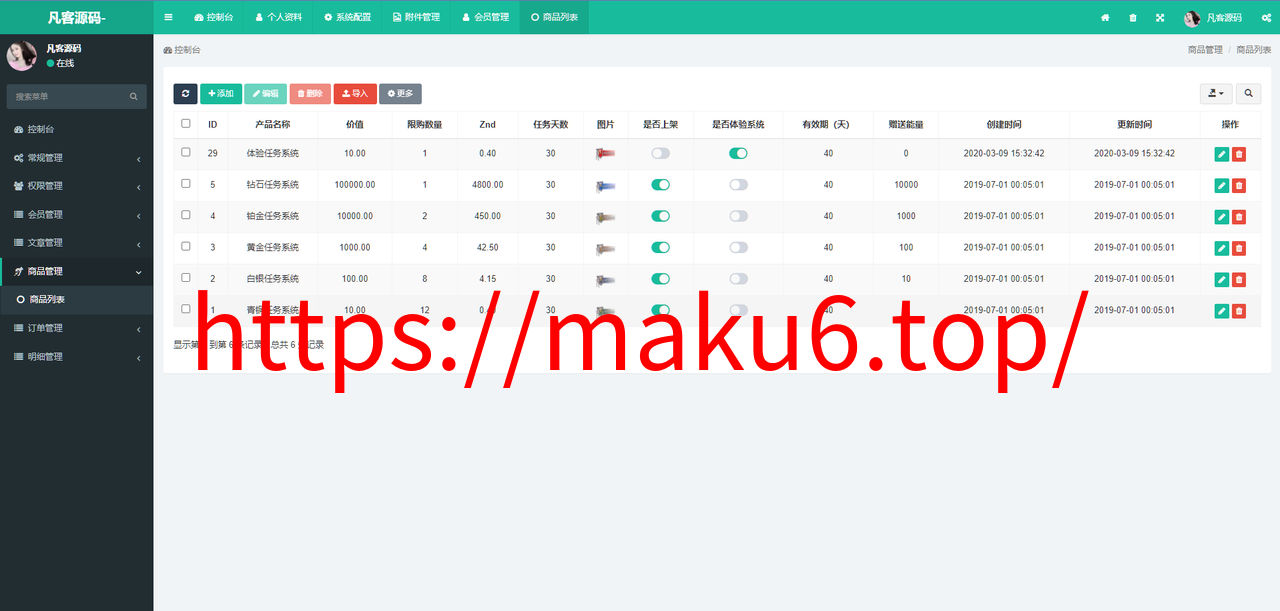Switch to the 系统配置 top tab
The image size is (1280, 611).
coord(347,17)
